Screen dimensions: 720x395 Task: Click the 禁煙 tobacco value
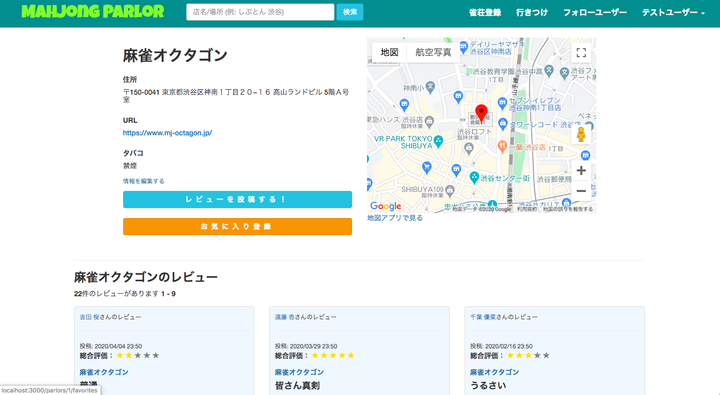(x=129, y=166)
